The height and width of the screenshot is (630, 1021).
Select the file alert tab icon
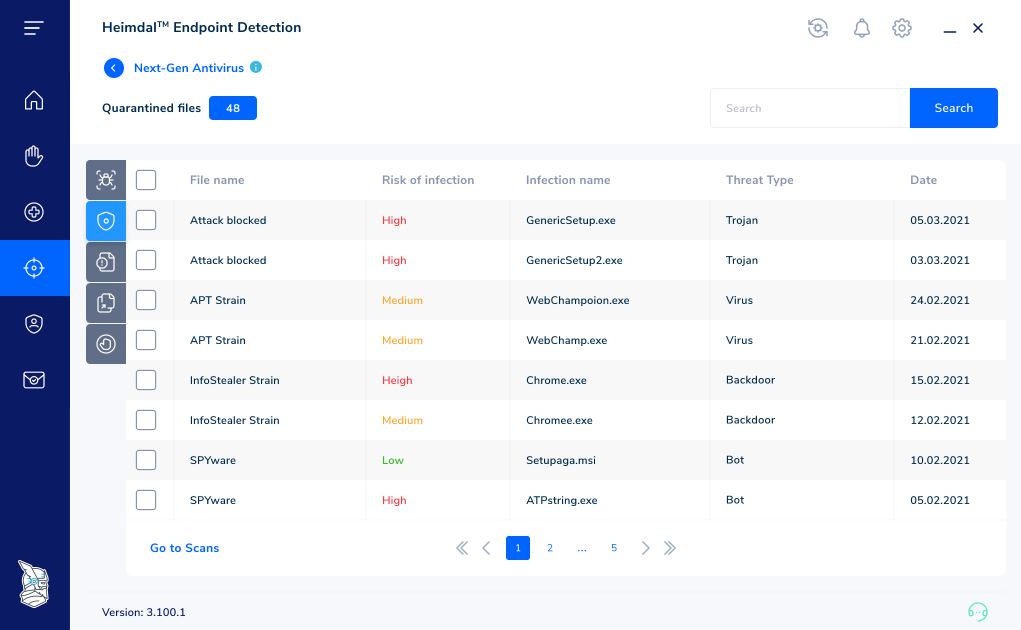[x=106, y=262]
